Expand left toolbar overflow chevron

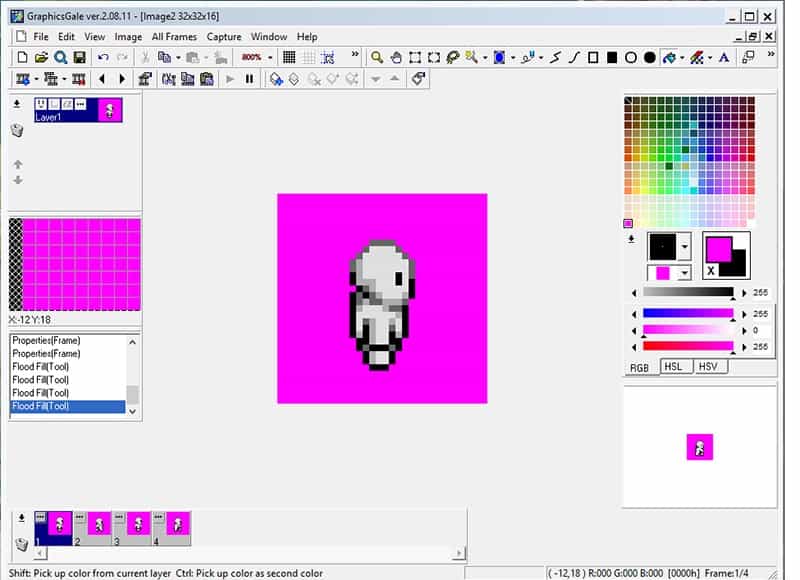coord(355,54)
